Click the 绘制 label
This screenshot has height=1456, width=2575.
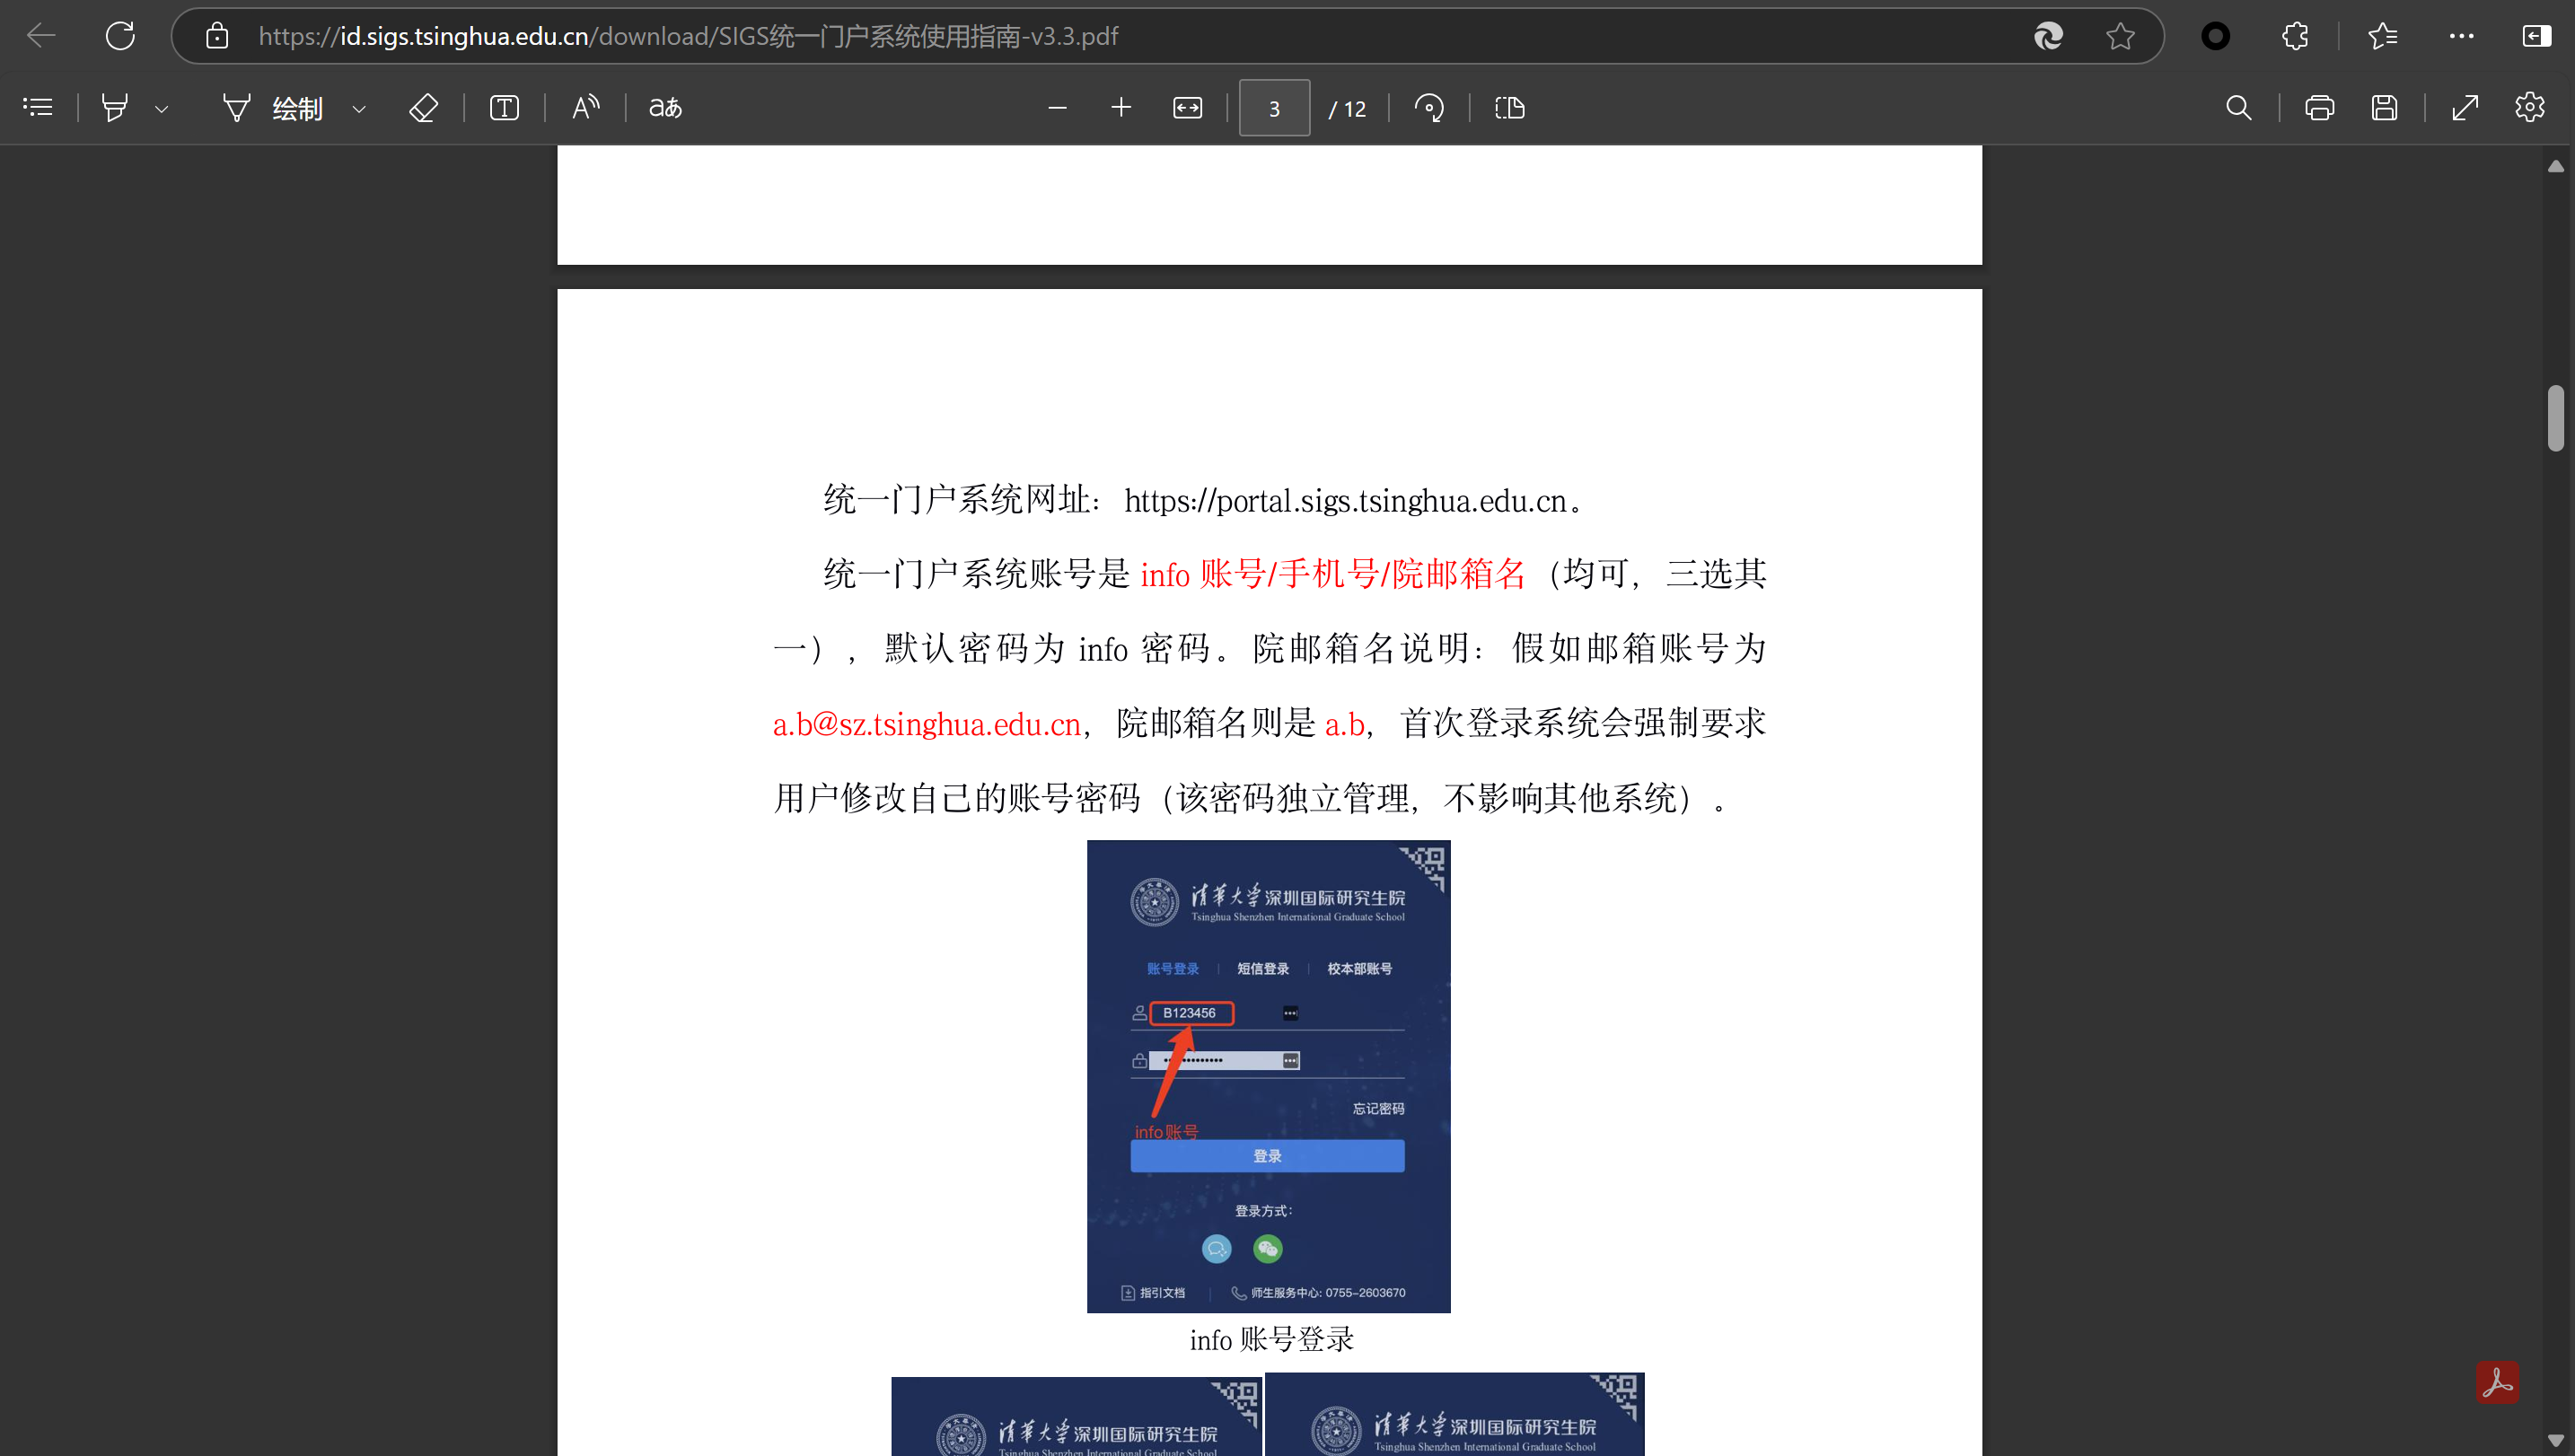[x=297, y=108]
